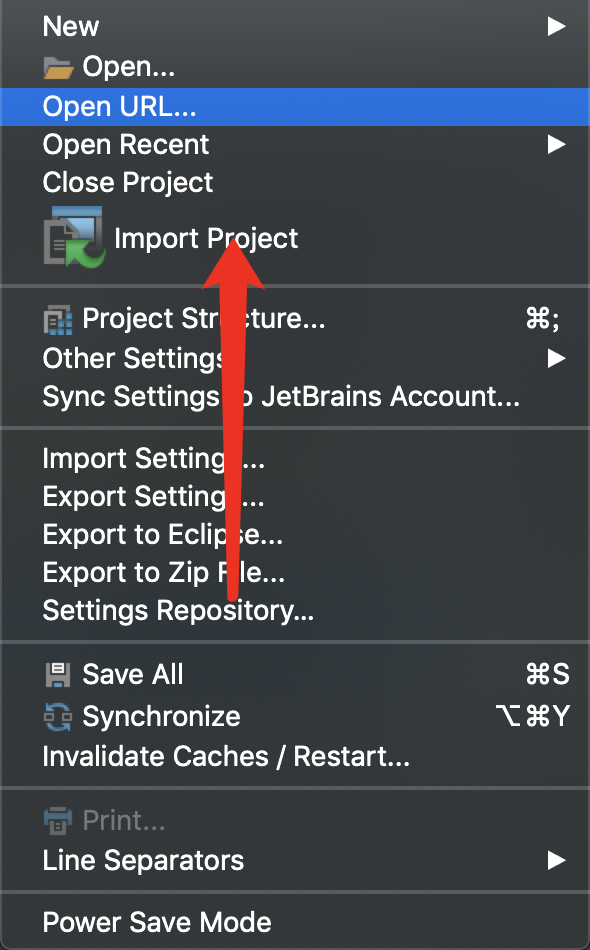
Task: Click the Synchronize refresh icon
Action: tap(58, 717)
